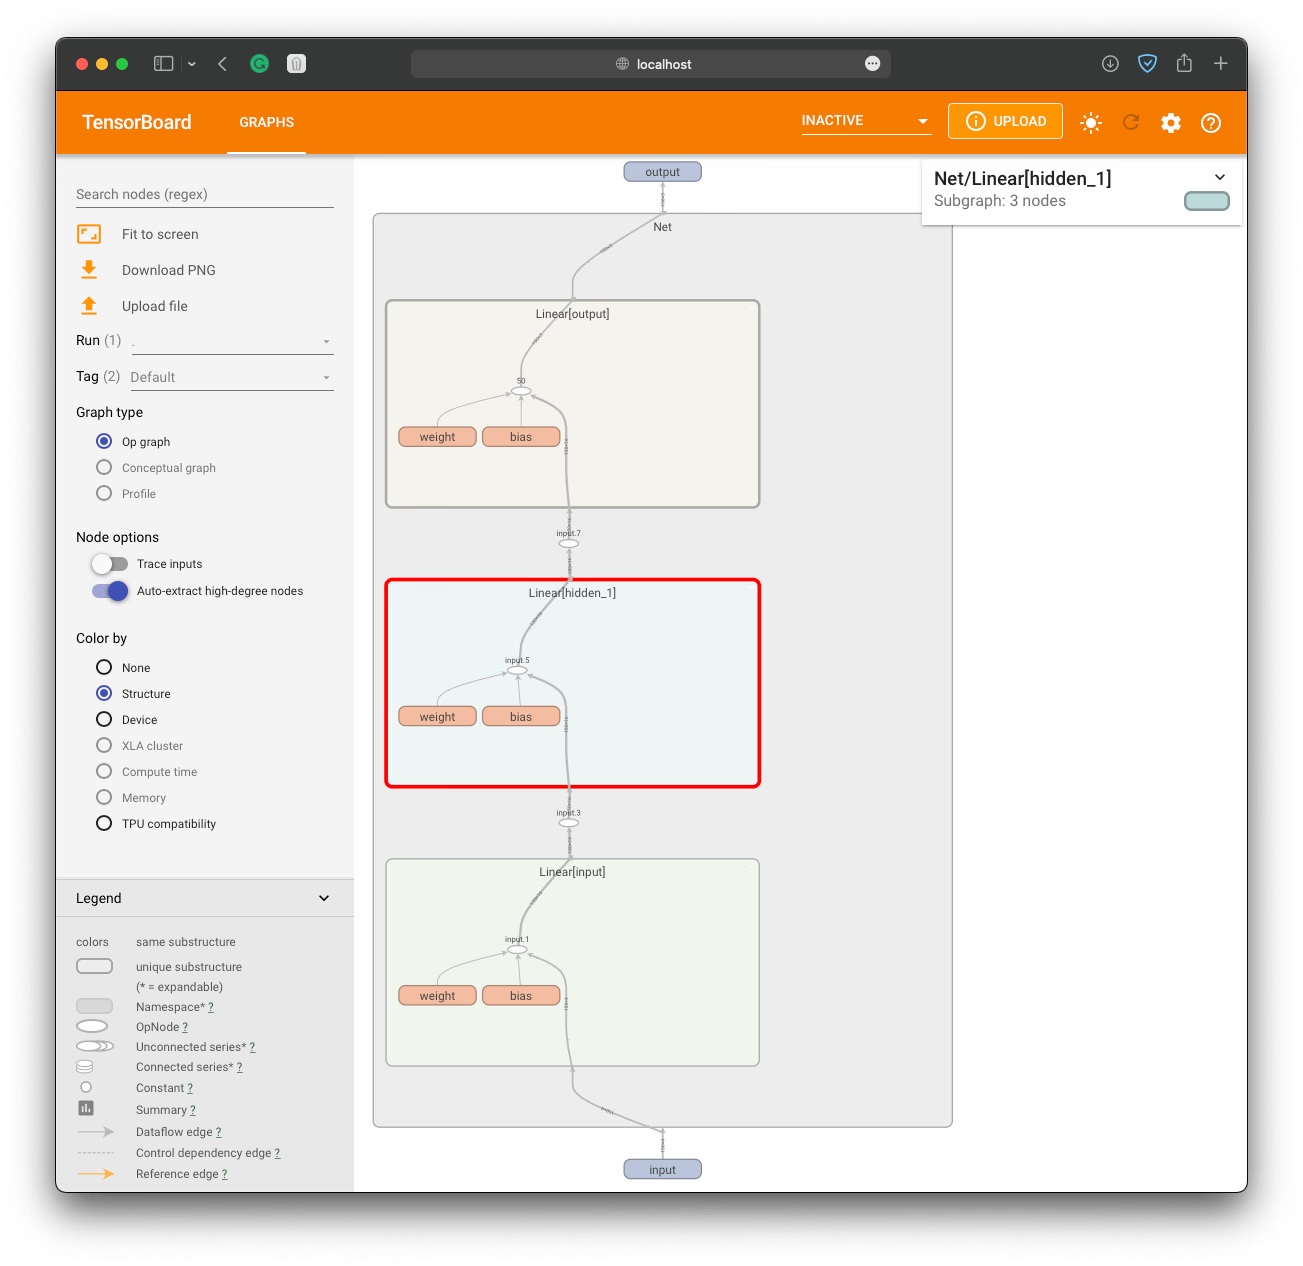Screen dimensions: 1303x1266
Task: Disable Auto-extract high-degree nodes
Action: [109, 590]
